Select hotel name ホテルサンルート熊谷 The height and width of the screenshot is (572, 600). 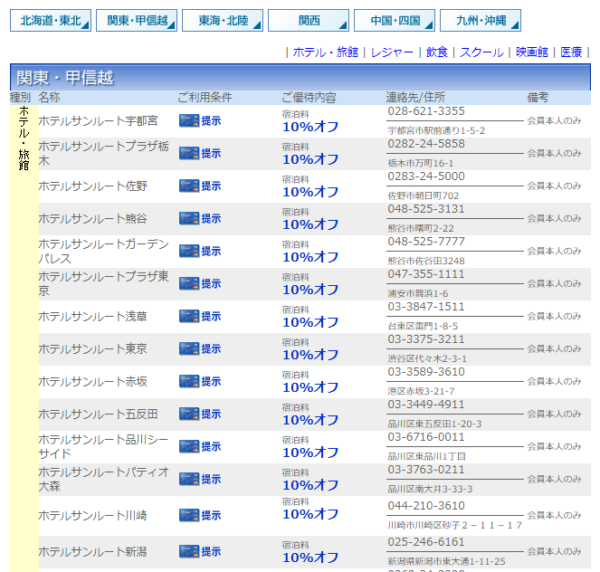pyautogui.click(x=93, y=218)
